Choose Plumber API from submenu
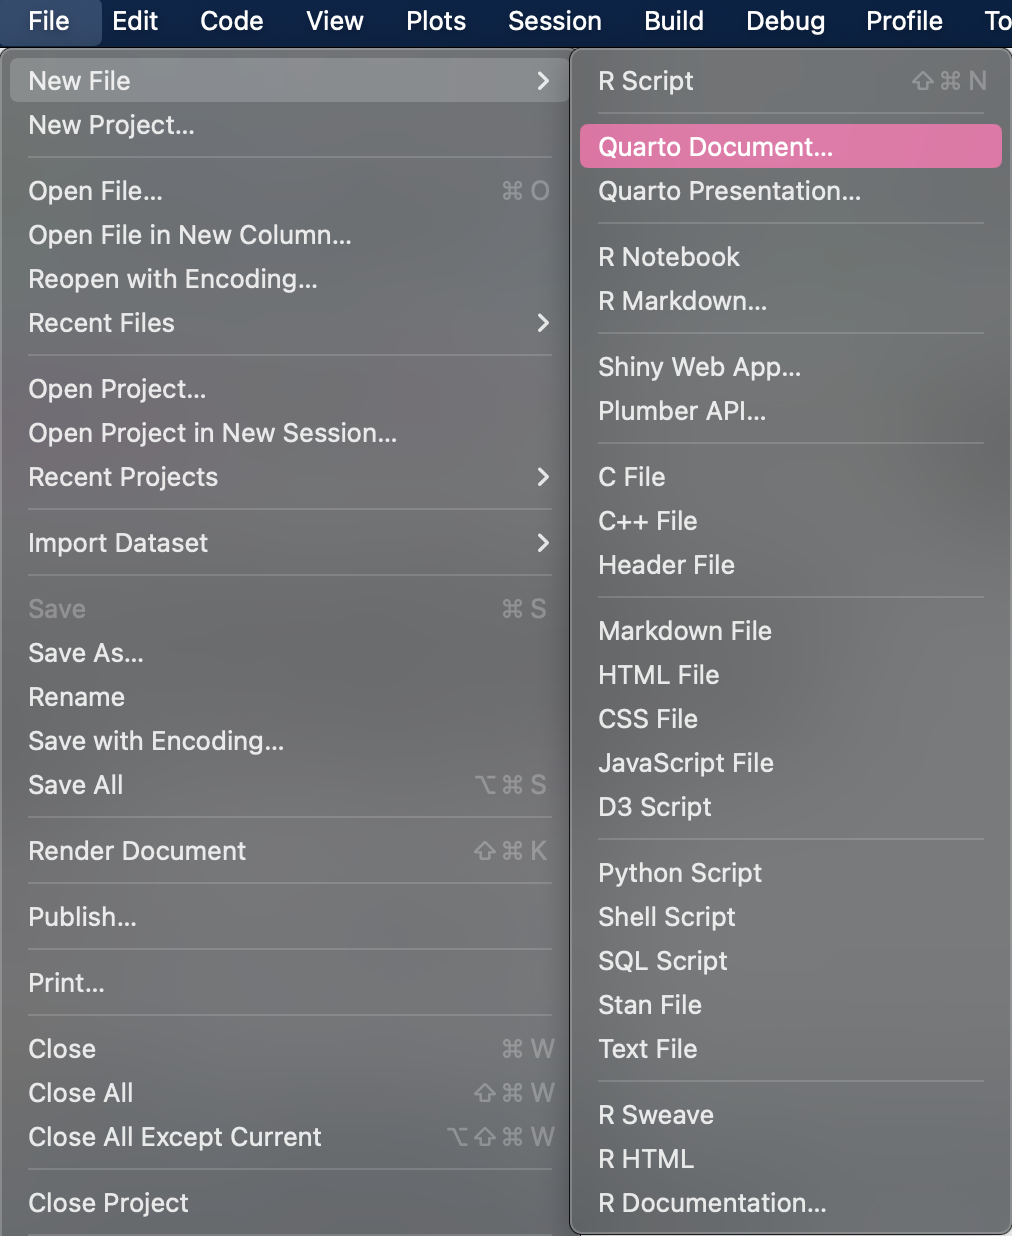Image resolution: width=1012 pixels, height=1236 pixels. pos(682,411)
